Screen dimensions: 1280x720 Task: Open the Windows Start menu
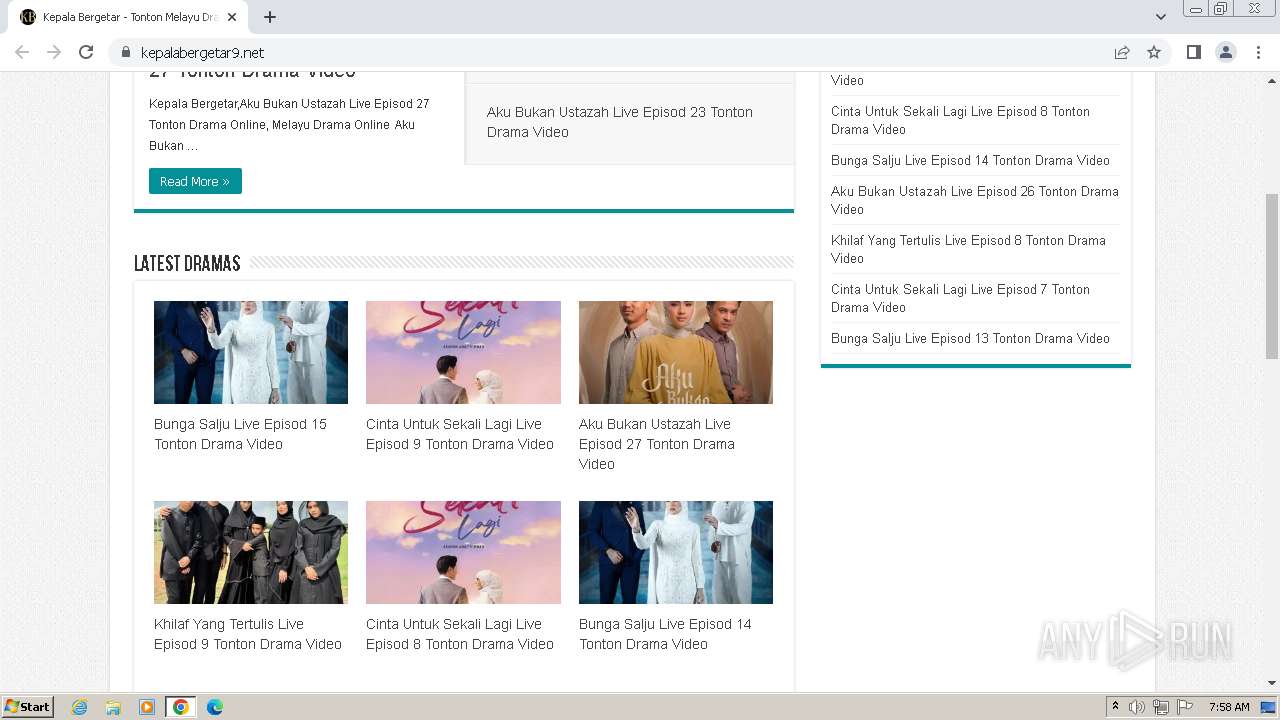tap(28, 706)
